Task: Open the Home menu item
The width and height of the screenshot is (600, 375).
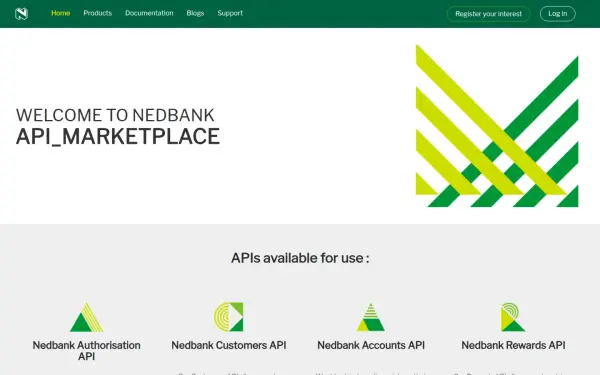Action: [60, 13]
